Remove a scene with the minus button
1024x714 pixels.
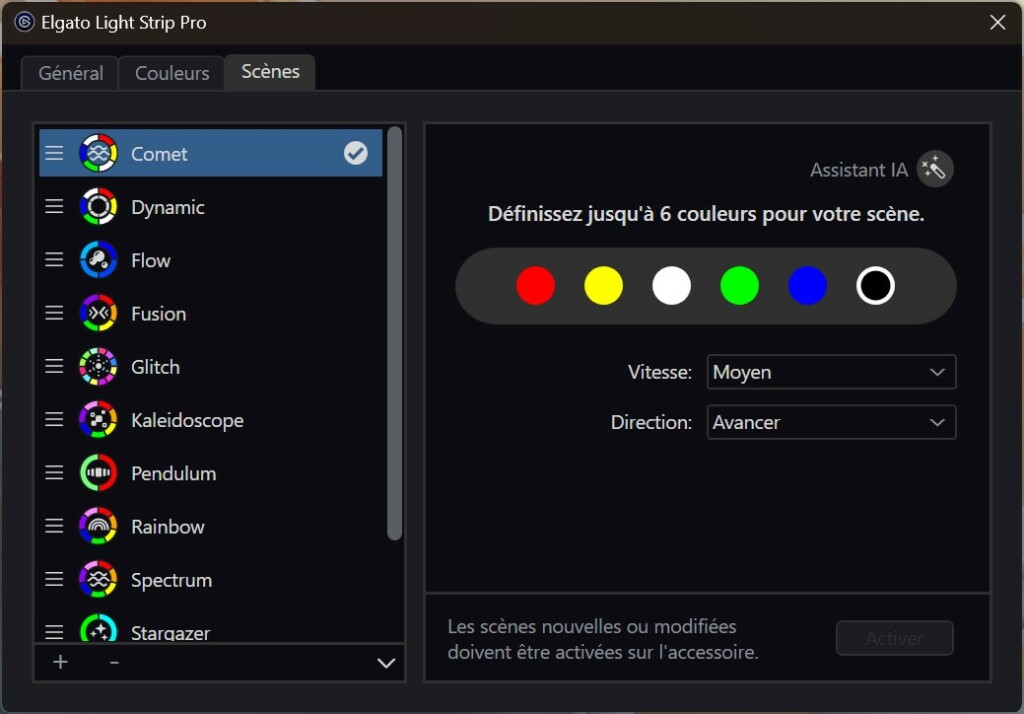pos(114,662)
